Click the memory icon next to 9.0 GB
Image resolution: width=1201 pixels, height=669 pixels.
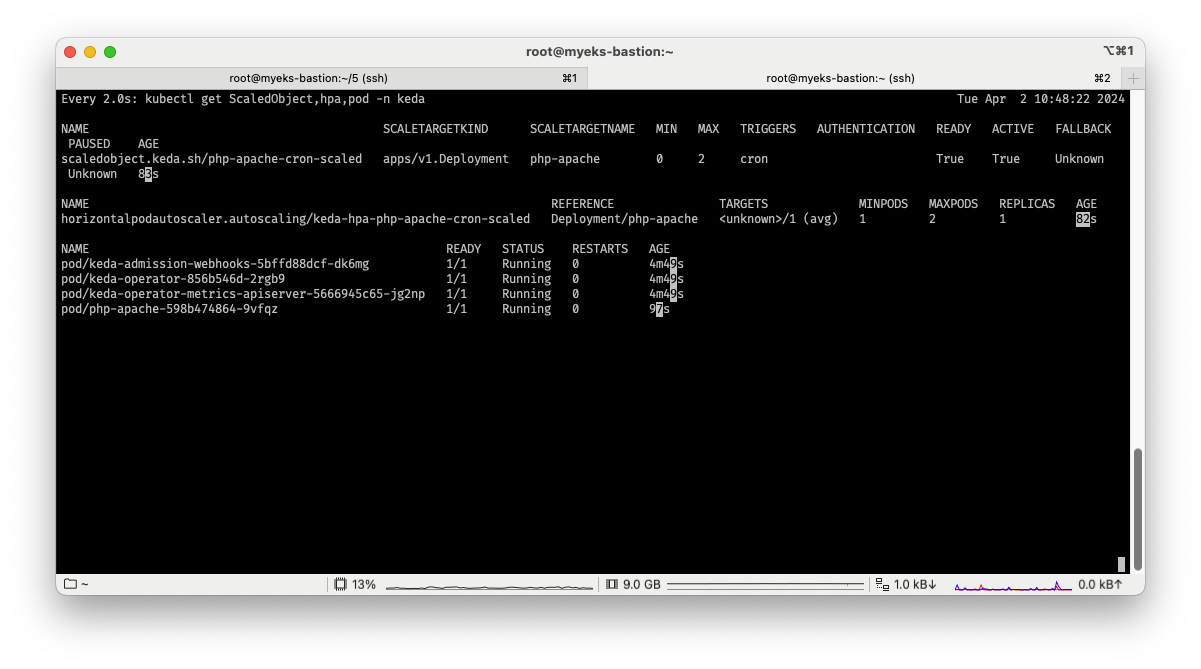pos(612,584)
